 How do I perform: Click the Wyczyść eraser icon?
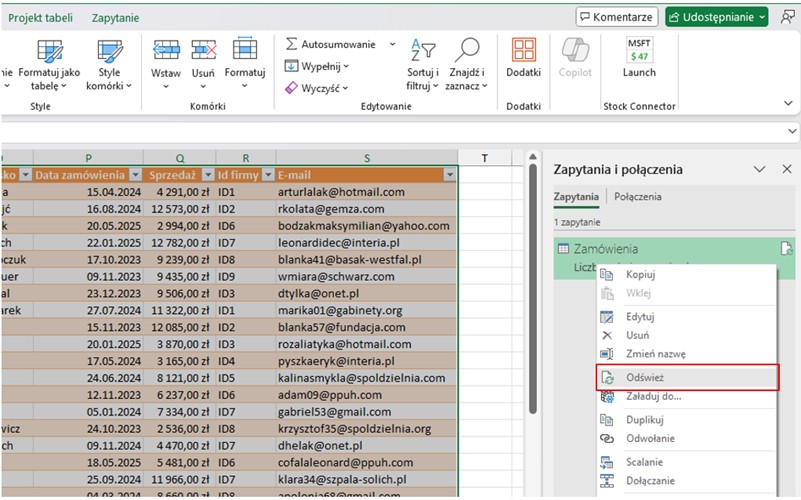(291, 88)
